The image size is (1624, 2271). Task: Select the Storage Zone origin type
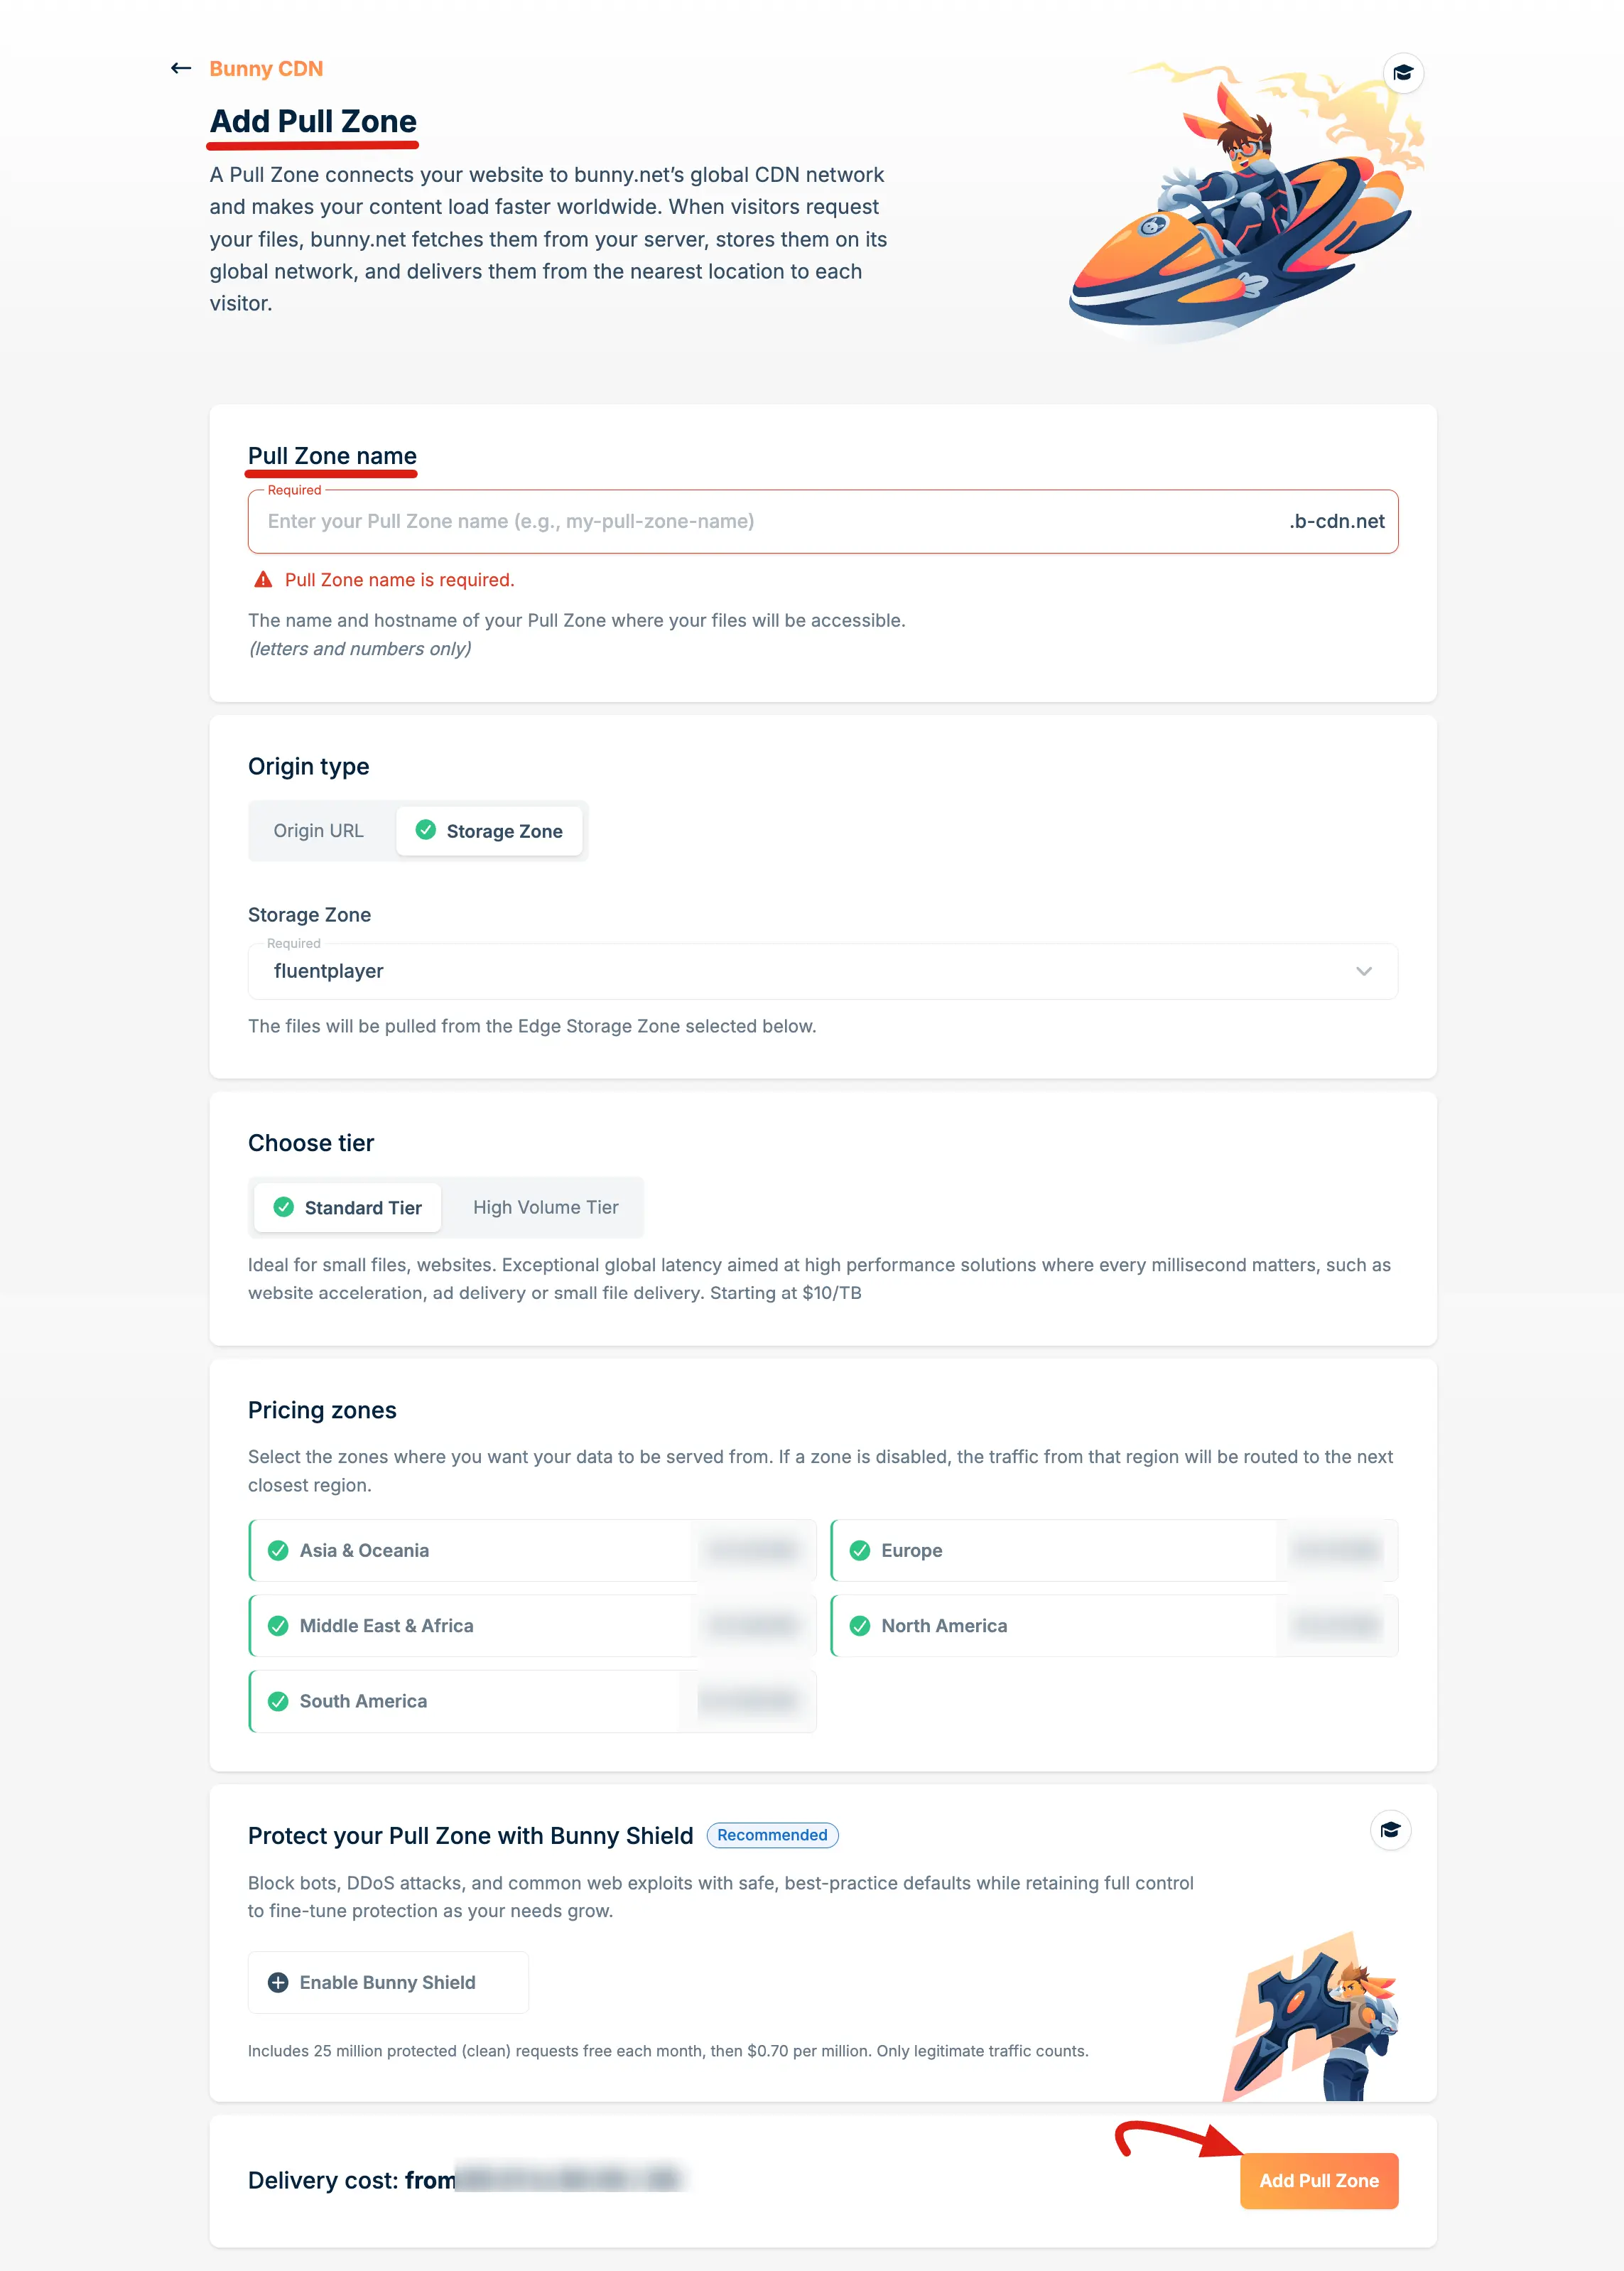(489, 831)
